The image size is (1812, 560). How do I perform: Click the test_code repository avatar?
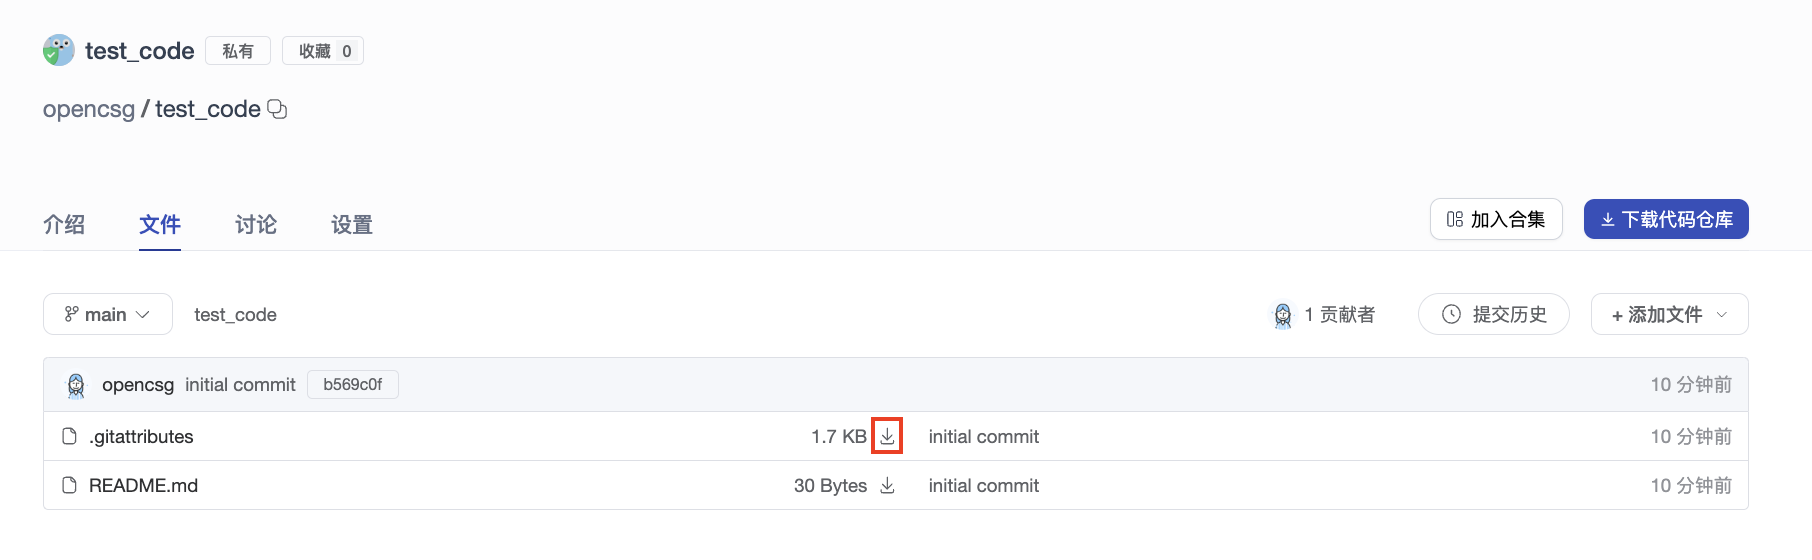[59, 50]
